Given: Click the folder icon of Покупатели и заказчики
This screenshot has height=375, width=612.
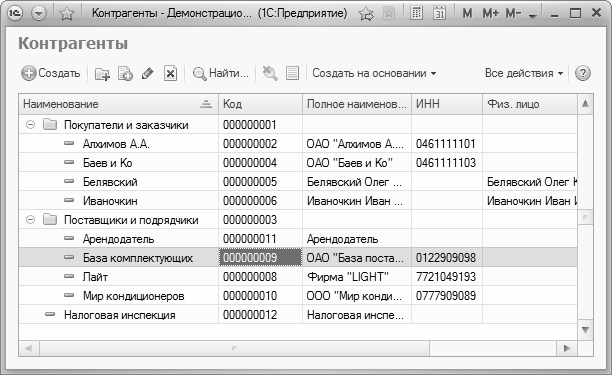Looking at the screenshot, I should (50, 124).
